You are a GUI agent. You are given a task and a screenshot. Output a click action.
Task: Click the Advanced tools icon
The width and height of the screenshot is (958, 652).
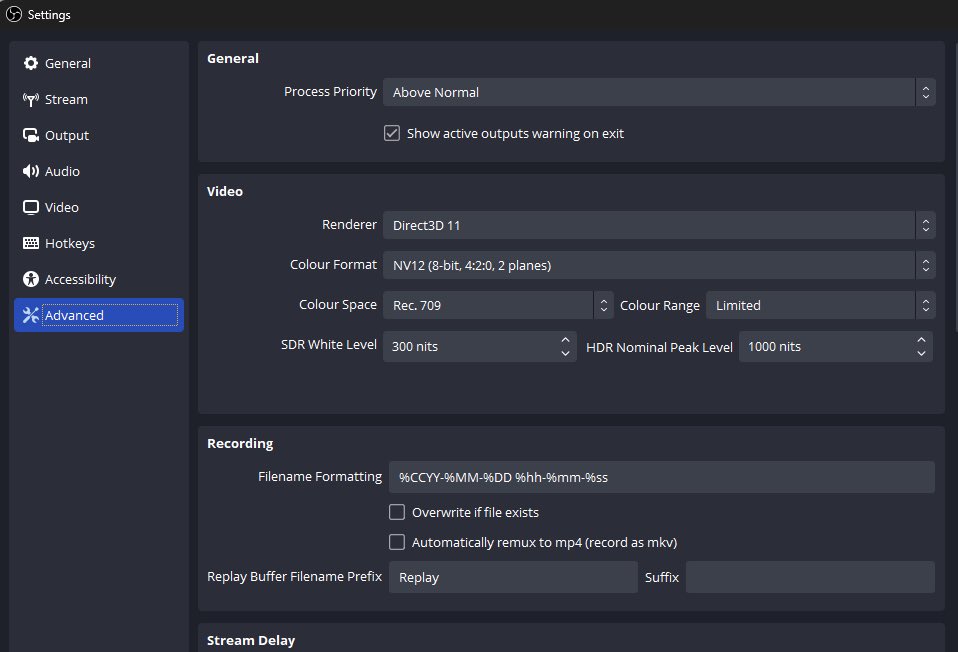pos(31,315)
